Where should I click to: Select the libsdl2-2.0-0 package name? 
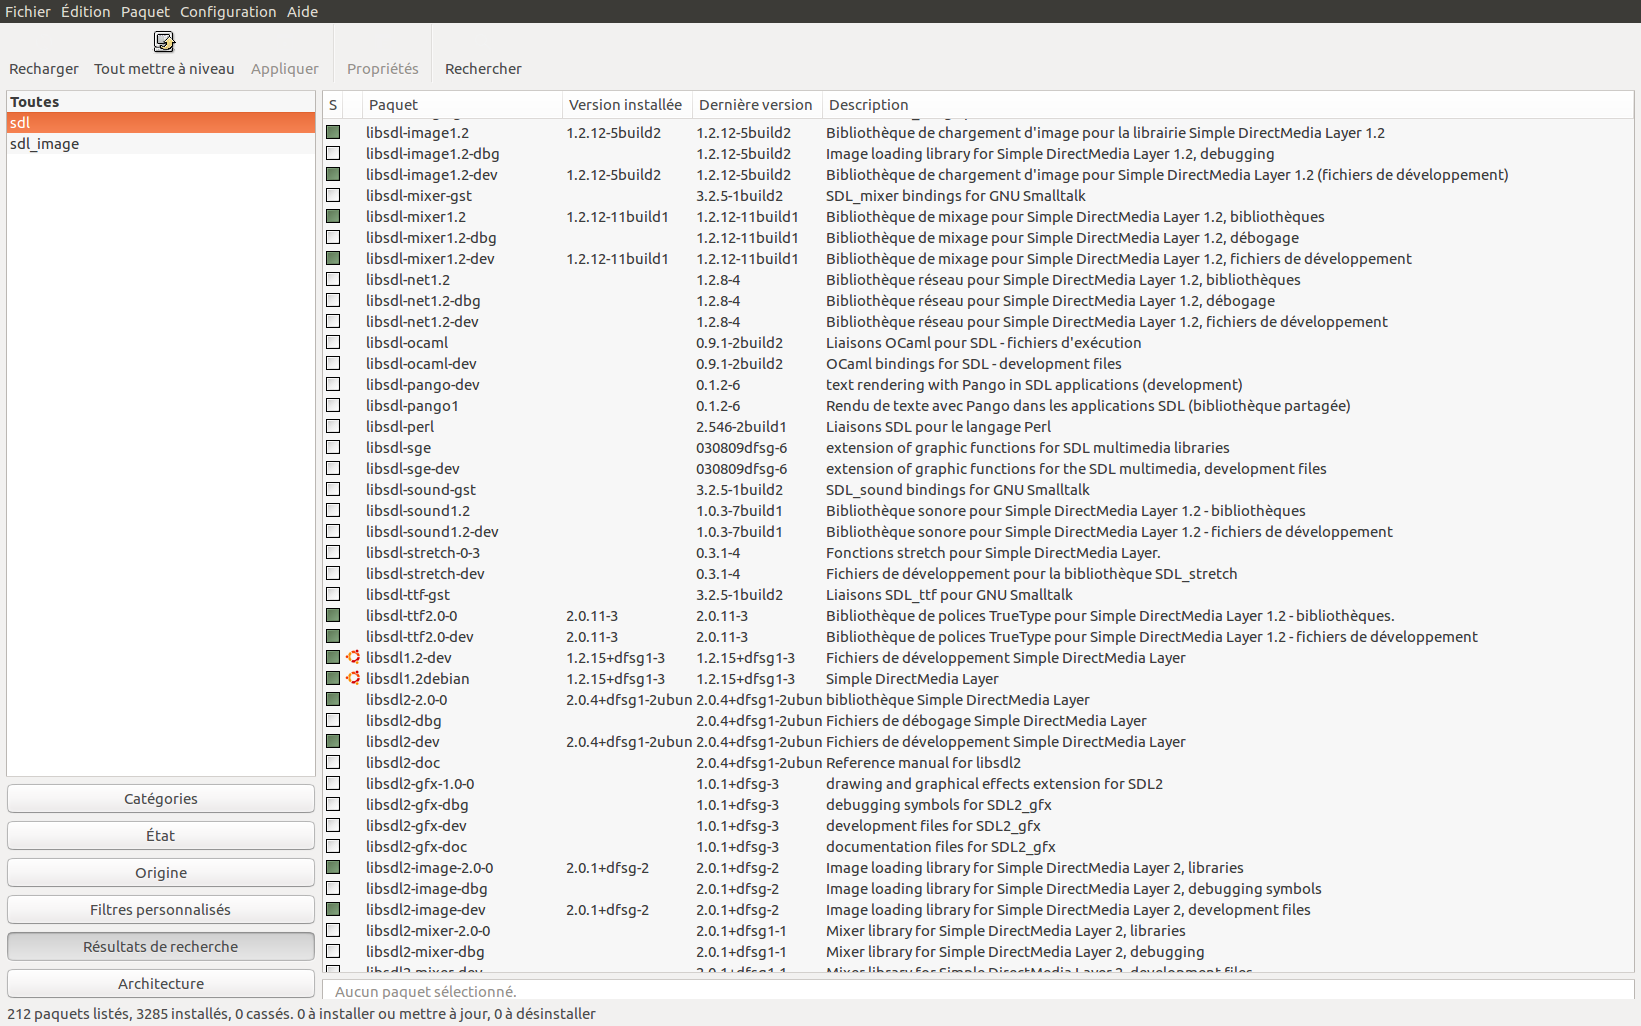coord(407,700)
